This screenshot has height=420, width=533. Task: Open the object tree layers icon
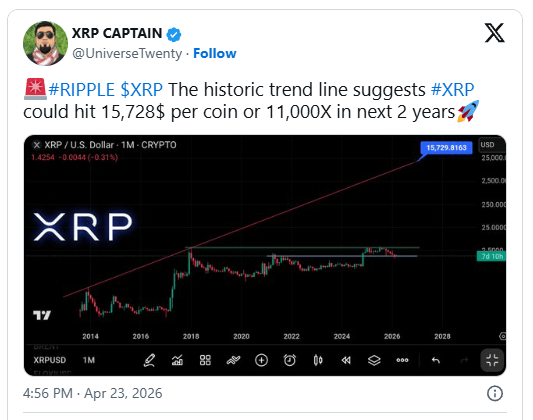click(x=374, y=360)
